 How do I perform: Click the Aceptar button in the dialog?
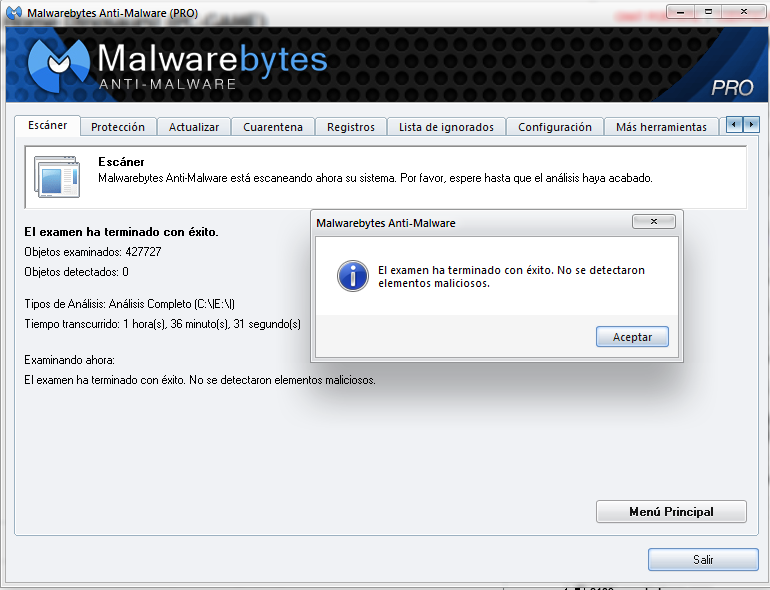click(632, 337)
